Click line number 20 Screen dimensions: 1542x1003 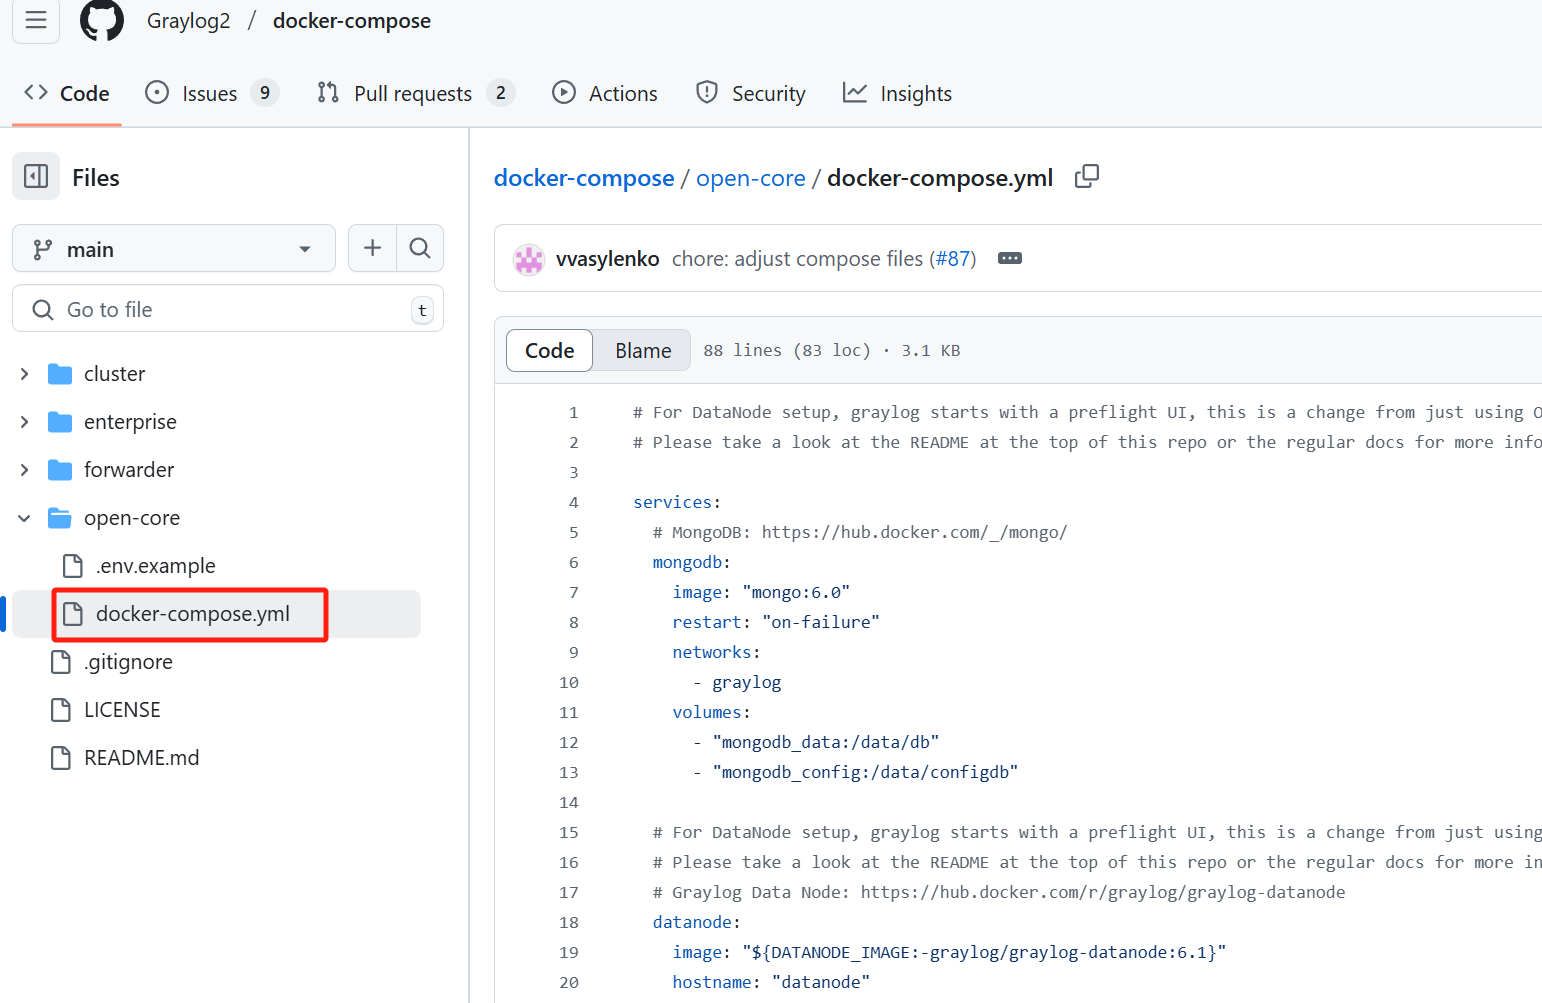(x=569, y=982)
